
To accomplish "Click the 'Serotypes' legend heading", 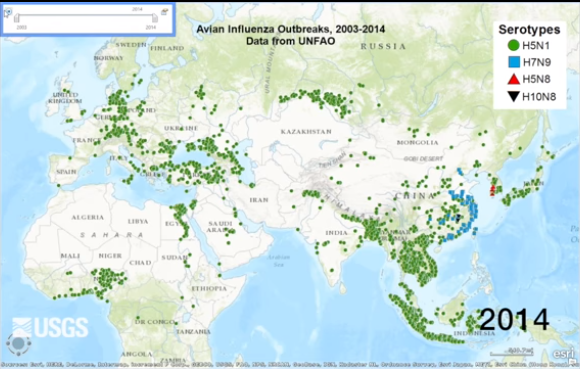I will pyautogui.click(x=529, y=30).
